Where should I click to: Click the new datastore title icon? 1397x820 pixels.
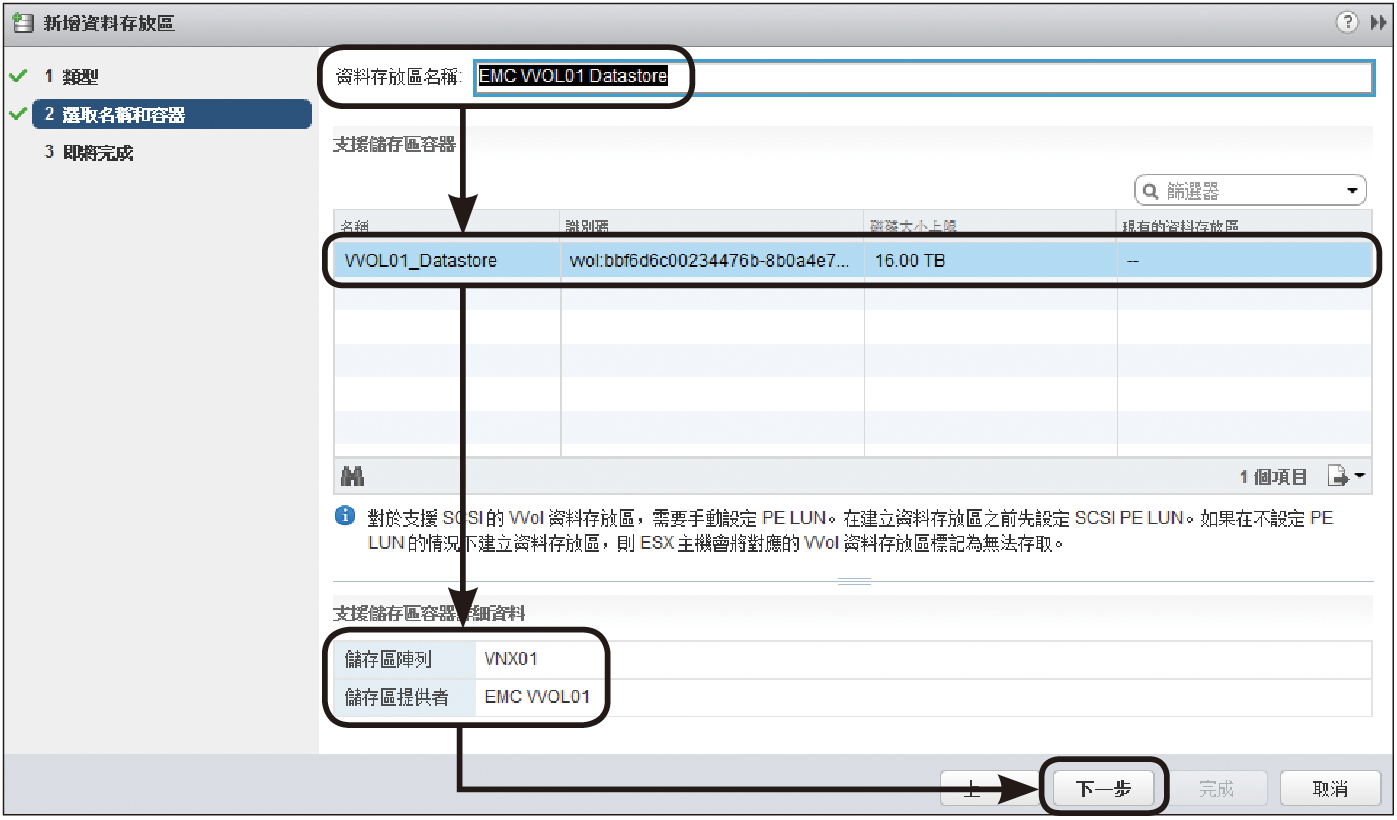22,22
